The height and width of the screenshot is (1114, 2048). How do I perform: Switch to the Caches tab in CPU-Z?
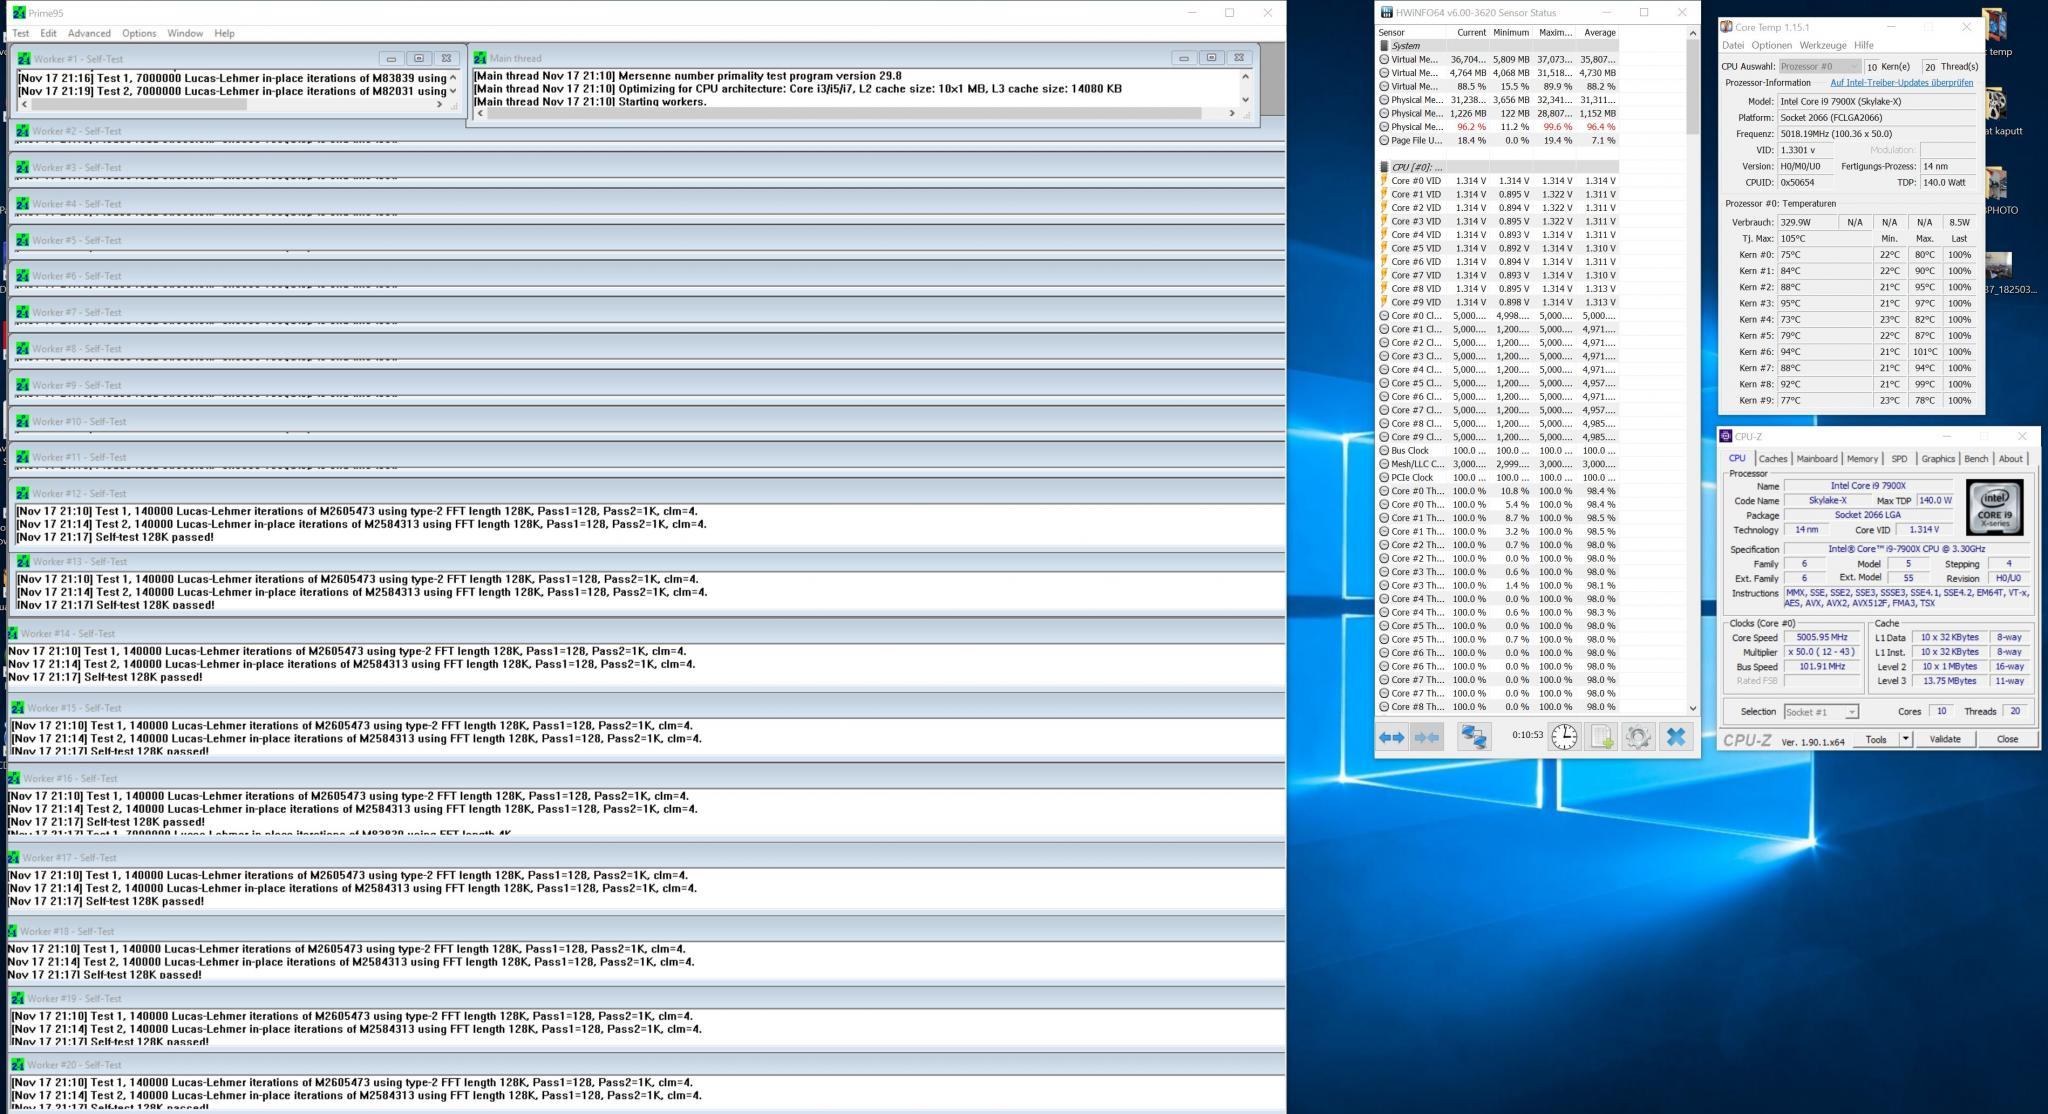pyautogui.click(x=1773, y=459)
